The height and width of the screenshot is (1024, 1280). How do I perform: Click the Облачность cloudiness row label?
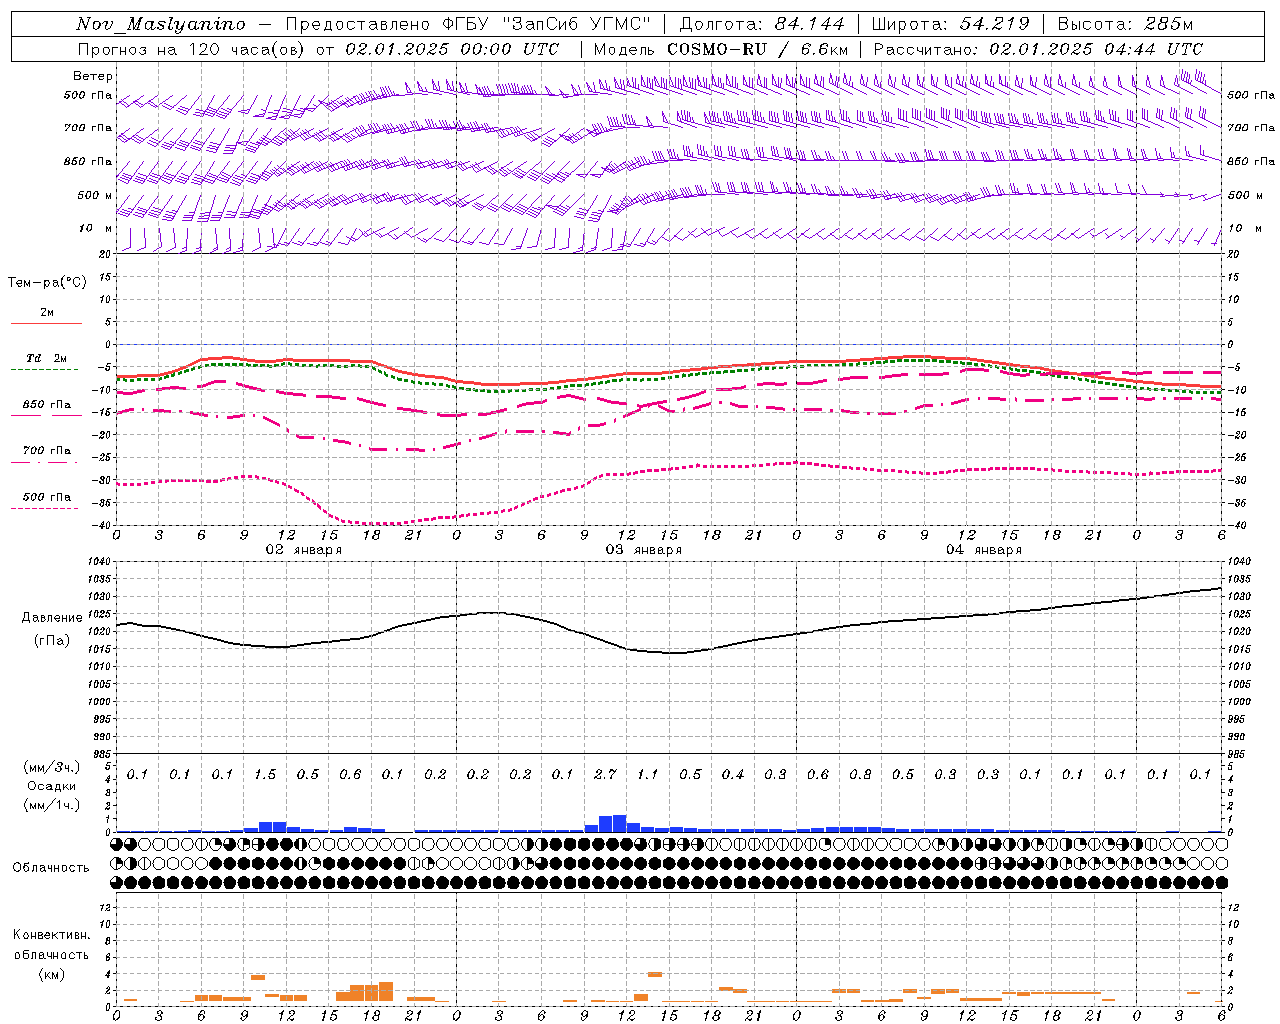51,868
